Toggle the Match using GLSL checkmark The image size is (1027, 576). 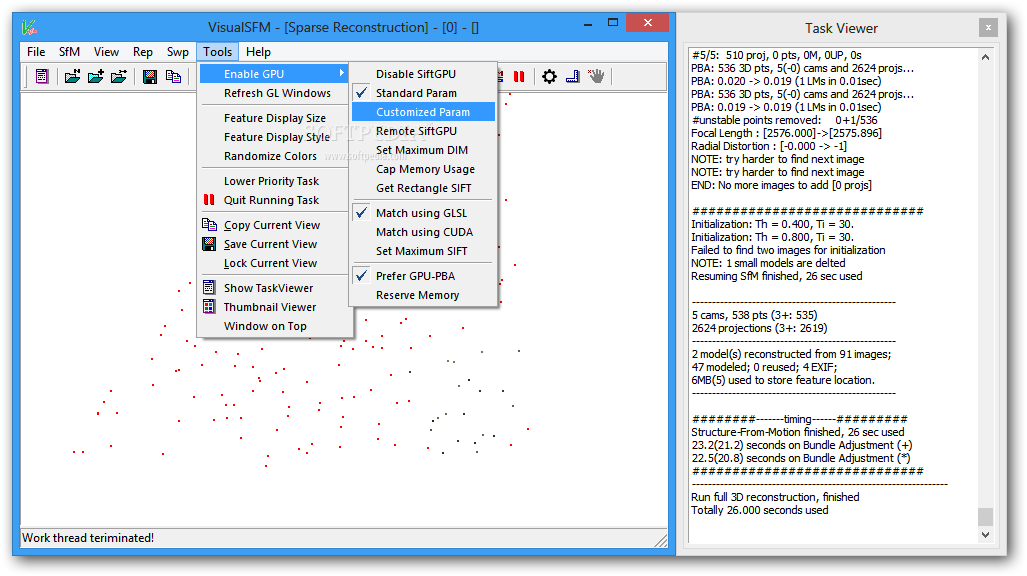361,212
